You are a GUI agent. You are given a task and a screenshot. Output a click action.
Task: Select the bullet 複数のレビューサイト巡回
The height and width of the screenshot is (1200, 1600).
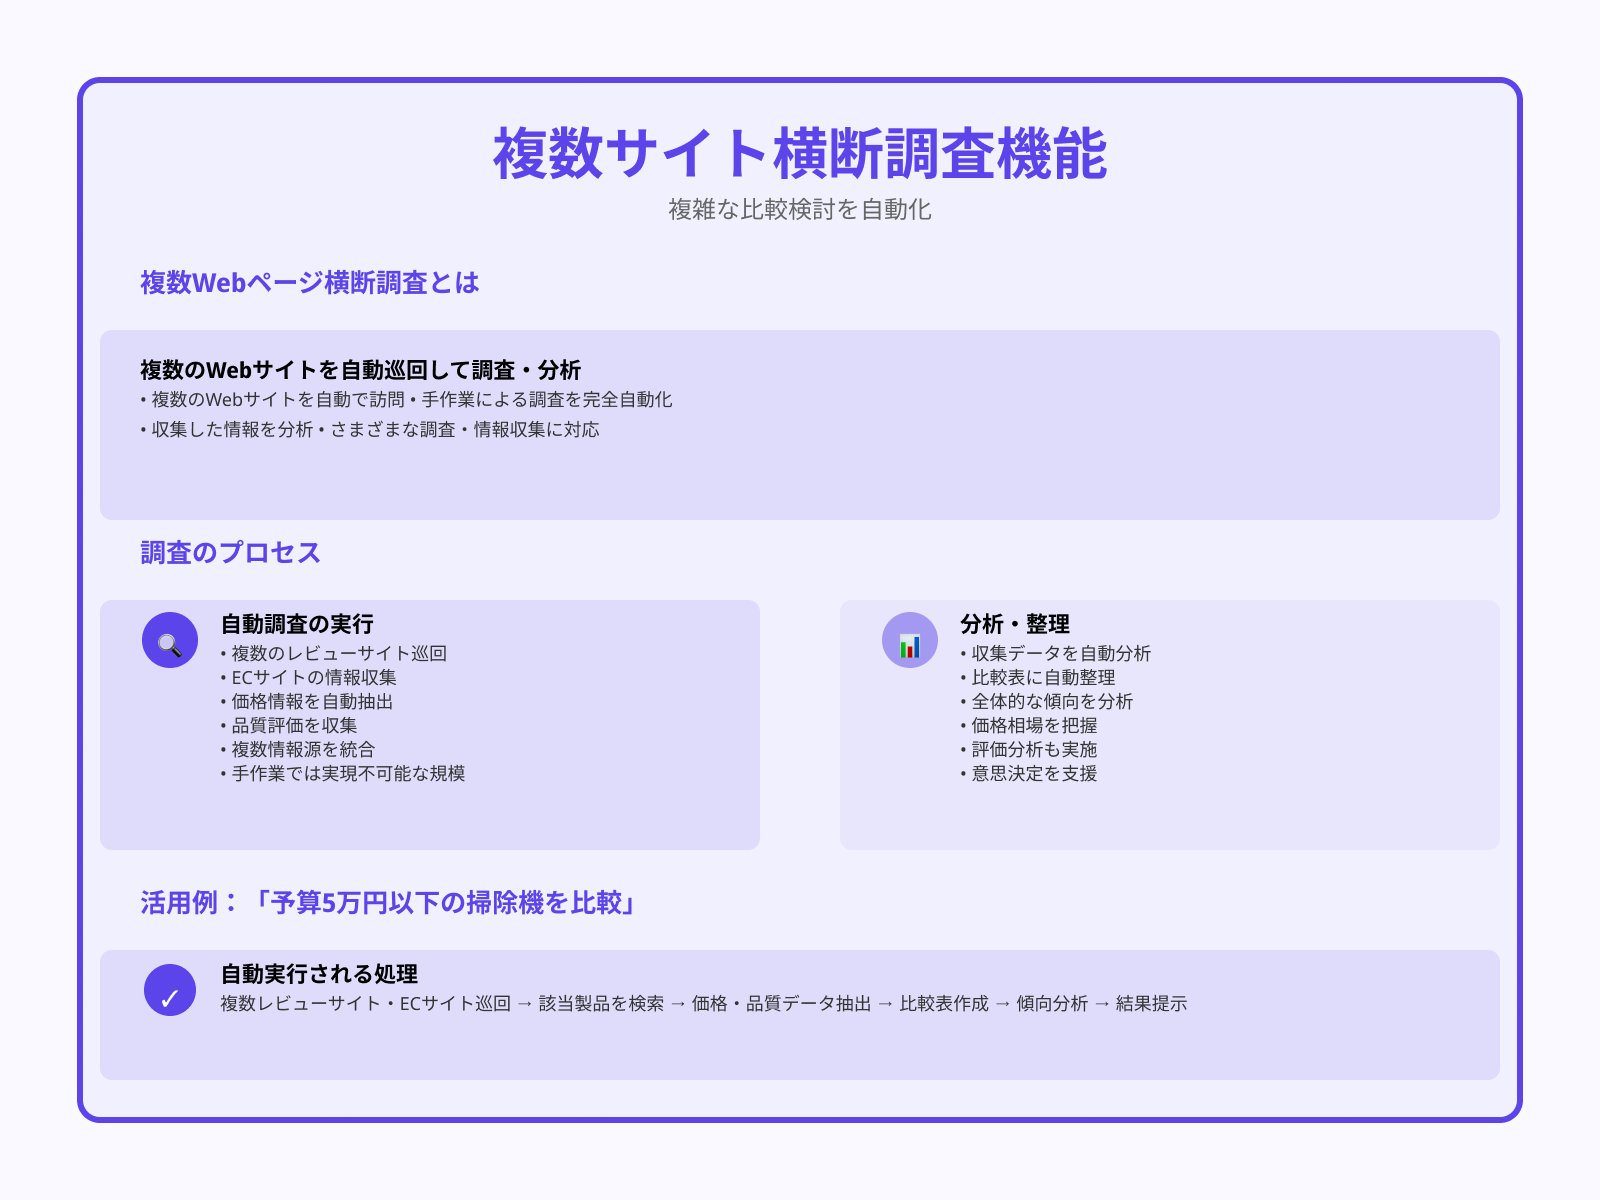(335, 653)
